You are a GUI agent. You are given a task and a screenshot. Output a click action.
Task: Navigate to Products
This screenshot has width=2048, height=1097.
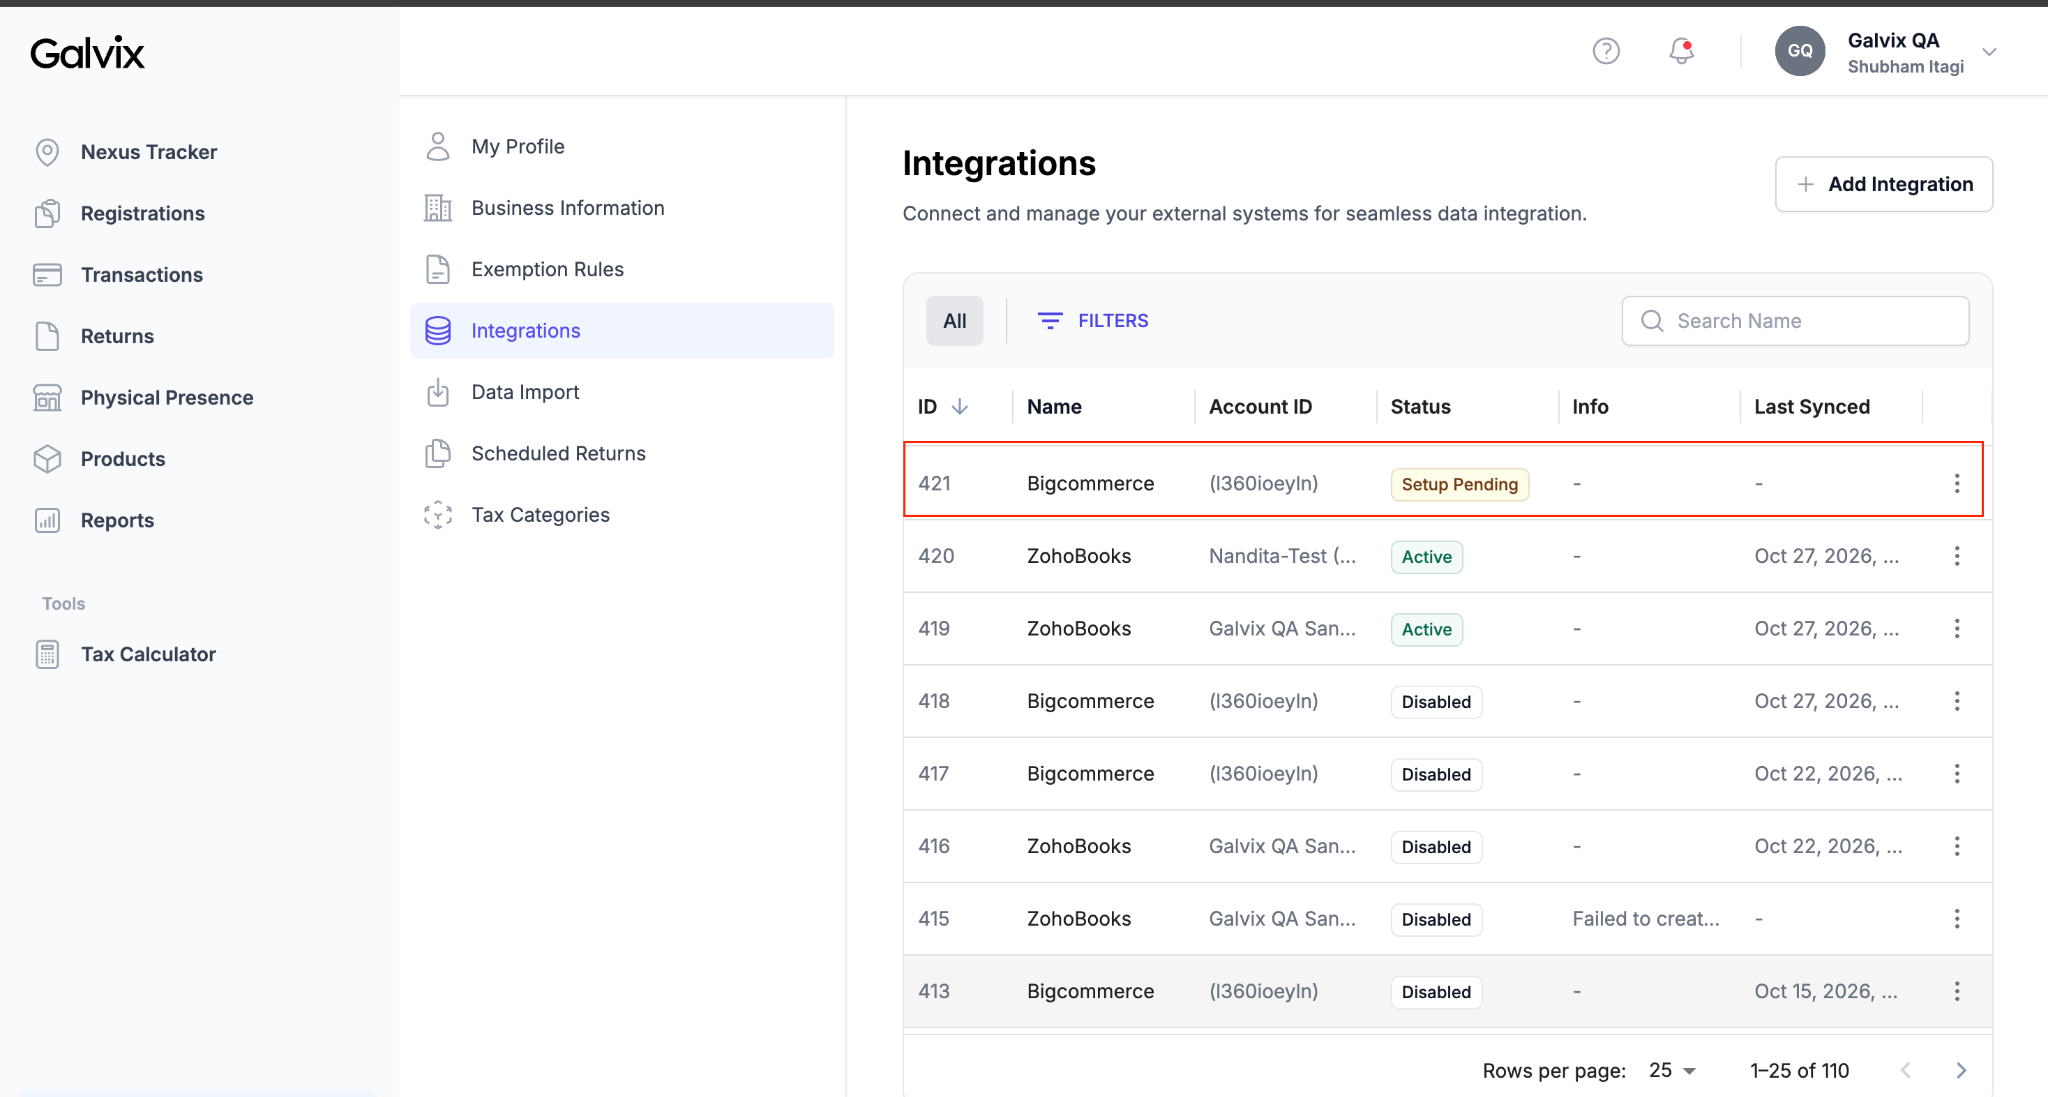point(123,459)
